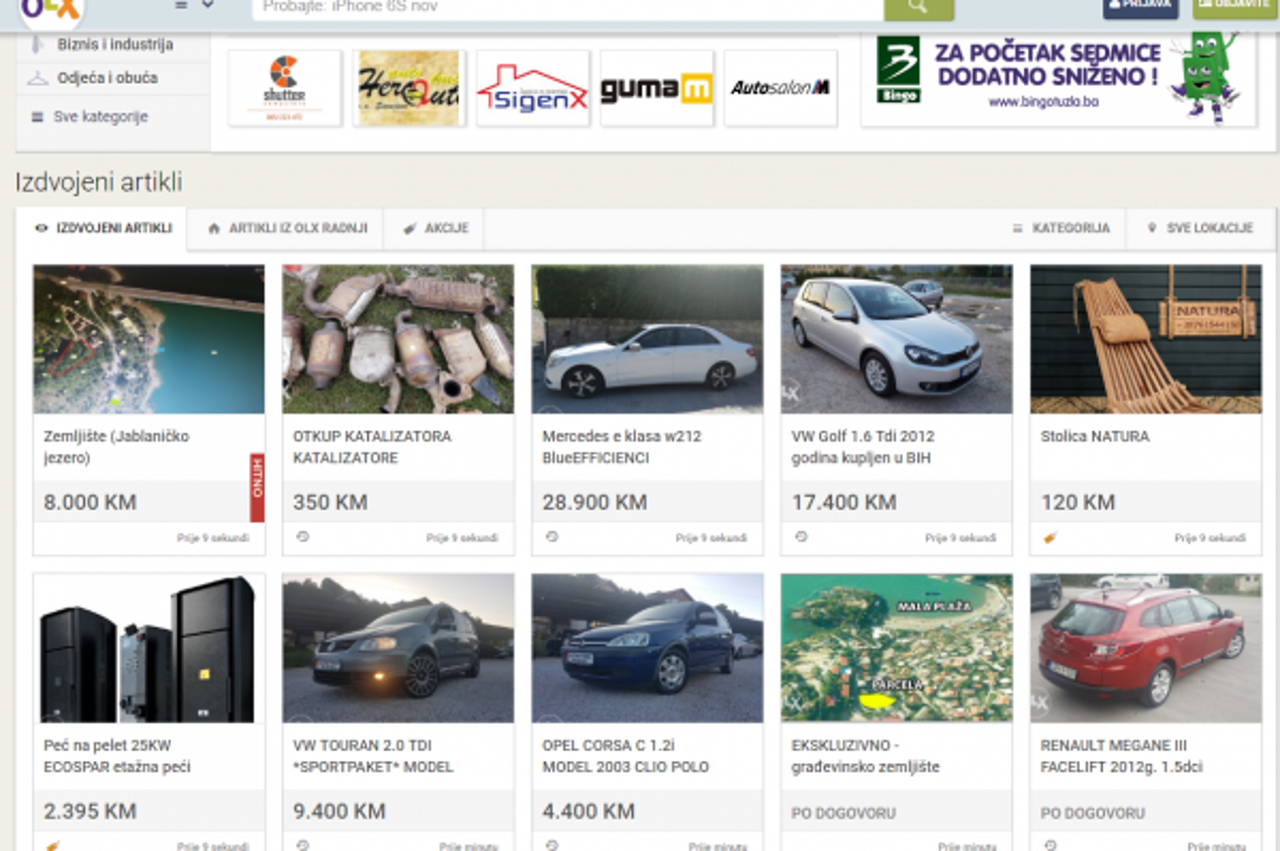Switch to Artikli iz OLX radnji tab
The width and height of the screenshot is (1280, 851).
(286, 228)
